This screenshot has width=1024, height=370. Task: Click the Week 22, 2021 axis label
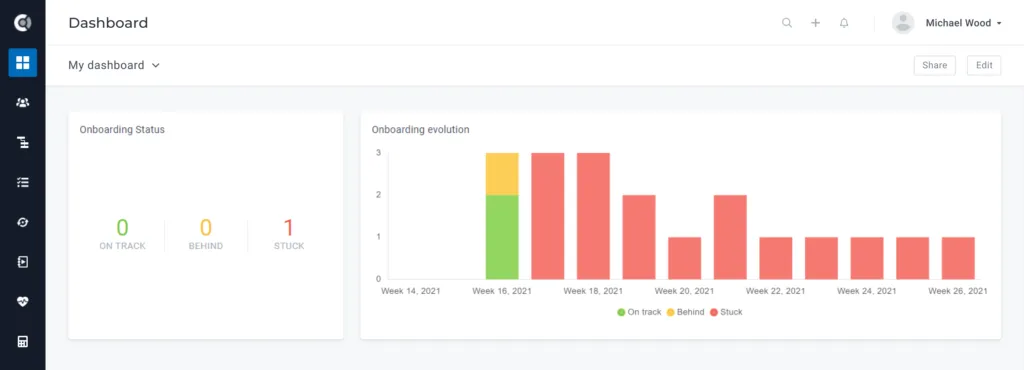pos(775,291)
